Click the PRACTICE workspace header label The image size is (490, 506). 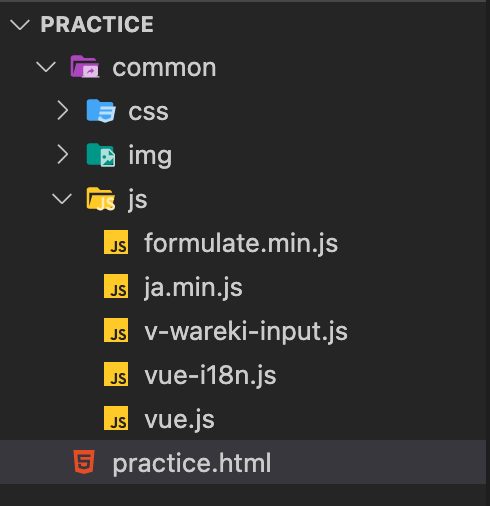97,24
